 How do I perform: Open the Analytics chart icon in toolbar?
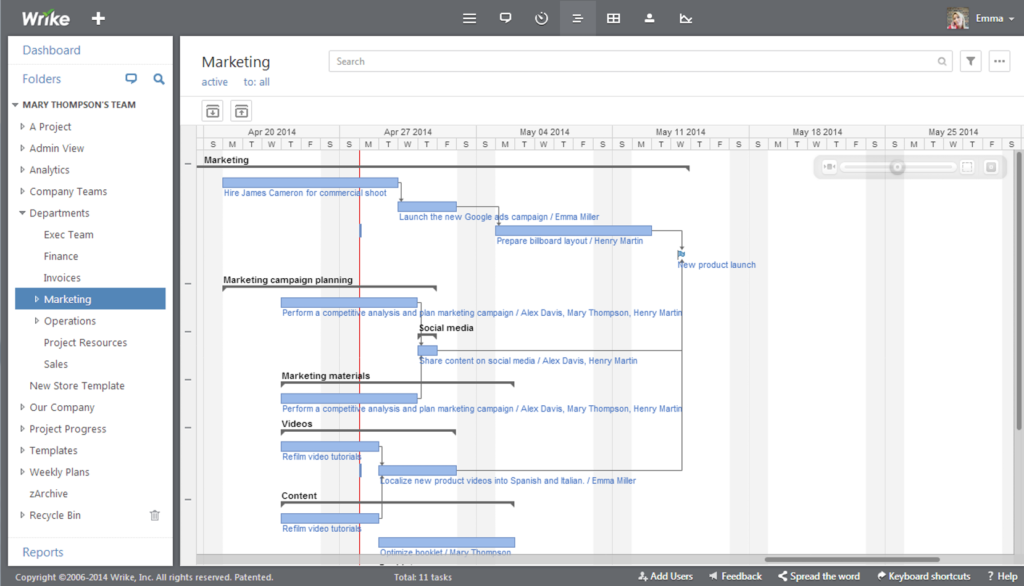coord(685,18)
